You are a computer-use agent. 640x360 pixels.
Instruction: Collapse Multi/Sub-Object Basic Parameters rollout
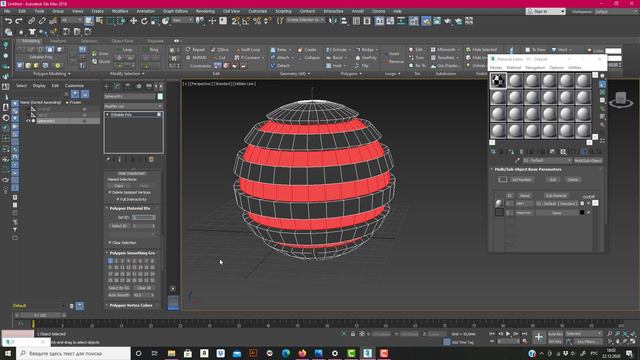528,169
